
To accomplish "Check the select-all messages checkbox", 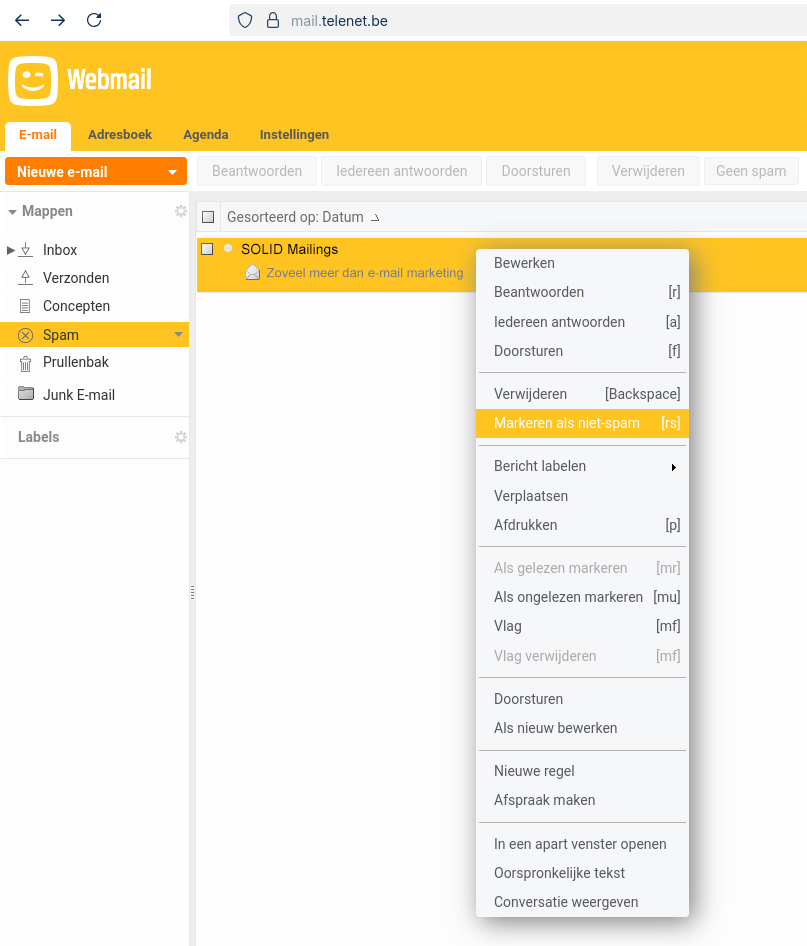I will (208, 217).
